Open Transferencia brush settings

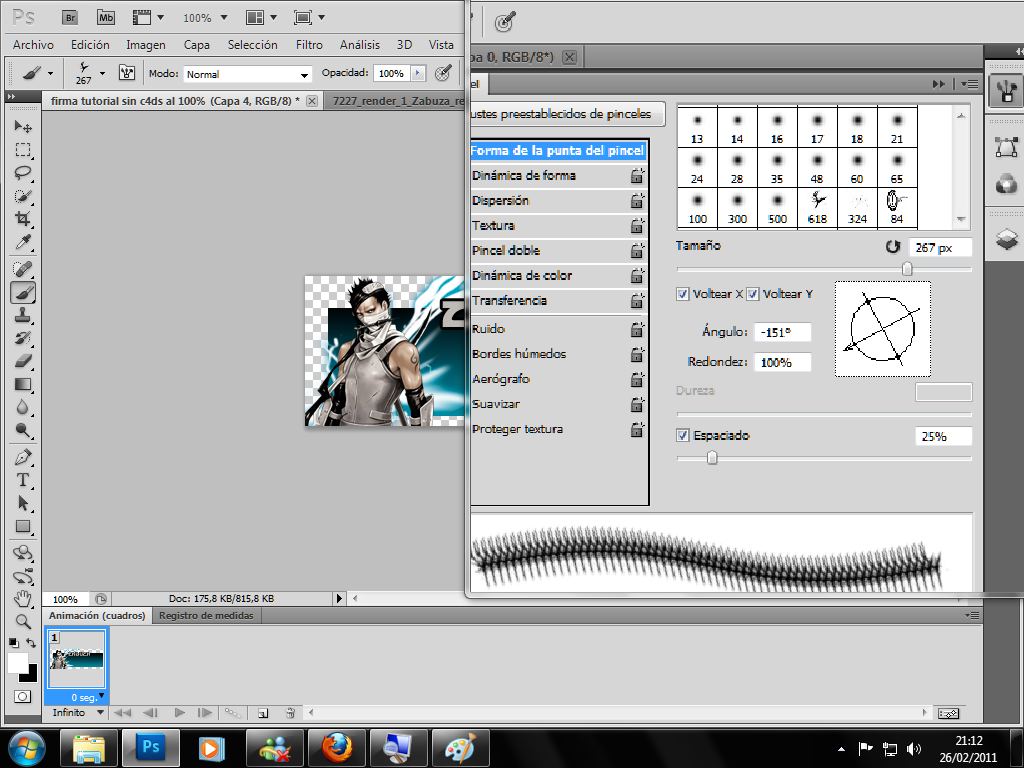tap(509, 300)
